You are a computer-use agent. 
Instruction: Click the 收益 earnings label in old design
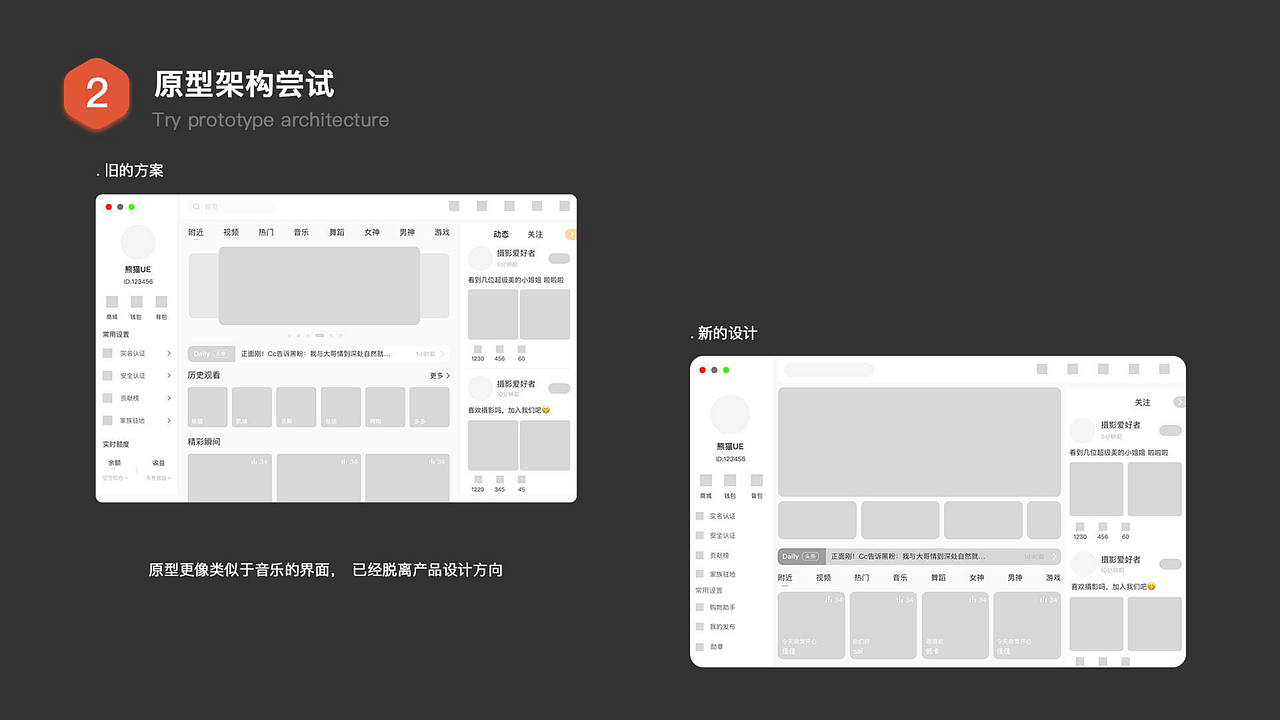(159, 463)
